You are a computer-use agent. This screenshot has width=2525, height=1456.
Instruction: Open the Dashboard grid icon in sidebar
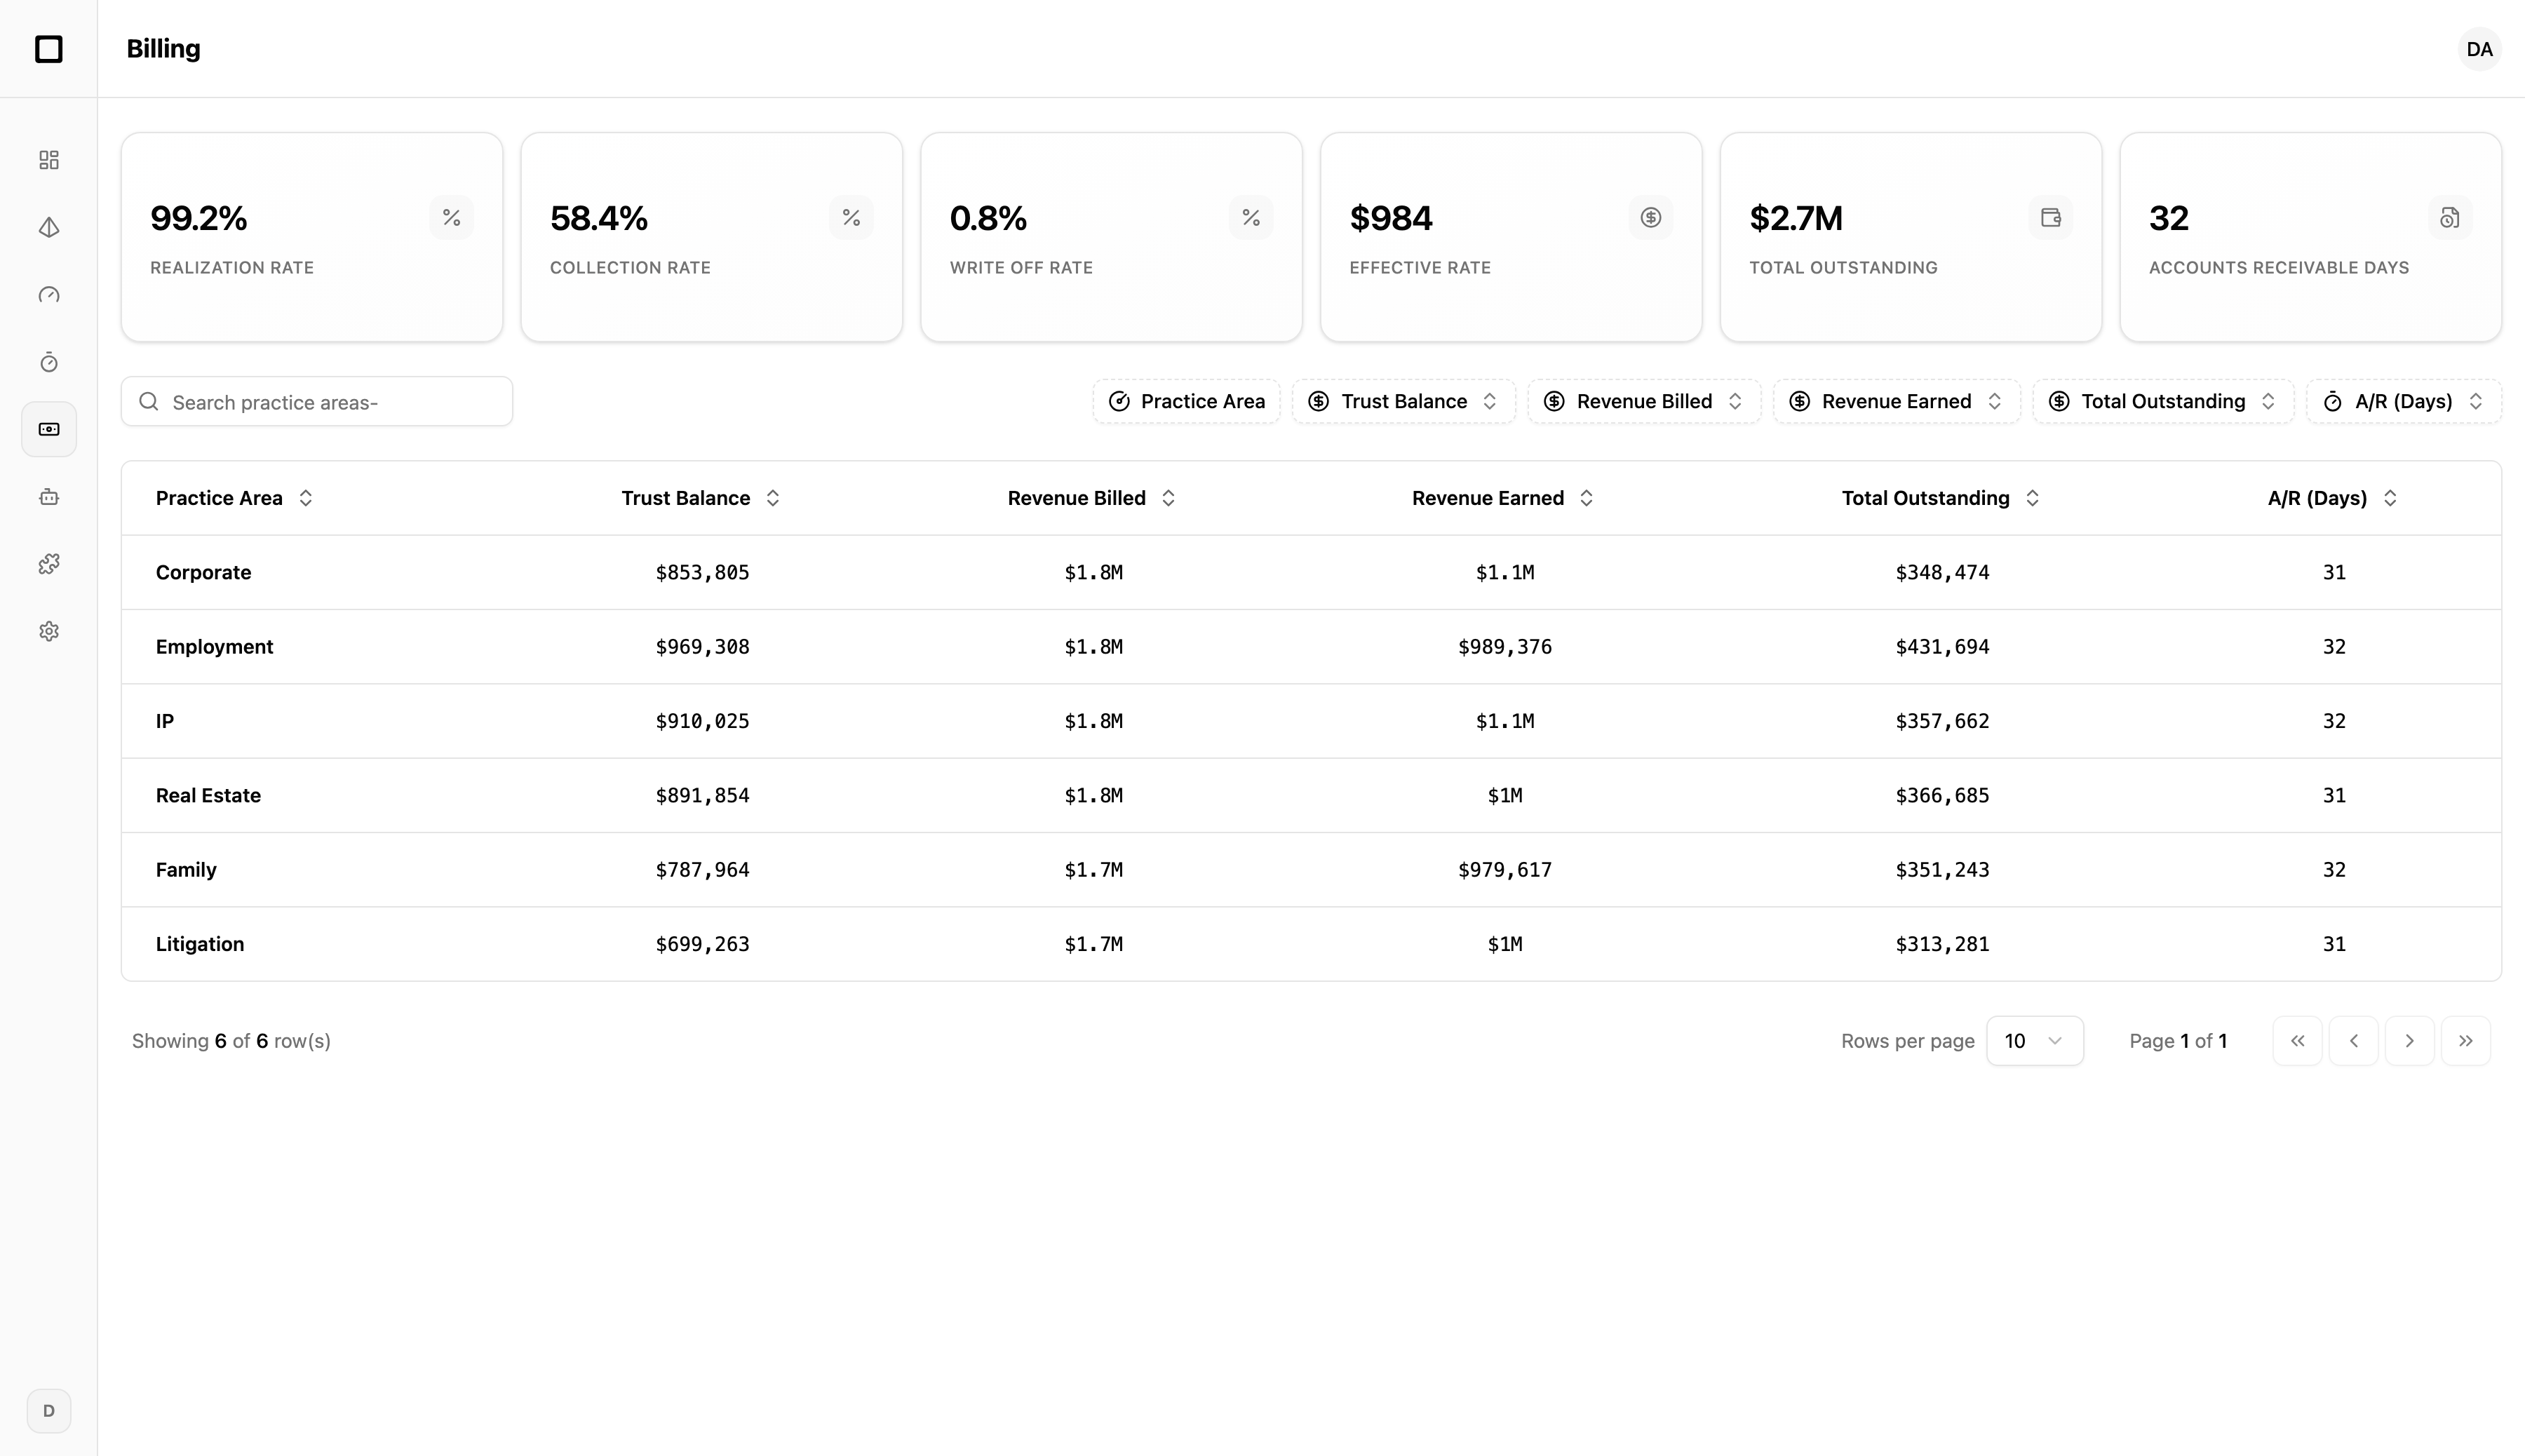coord(48,159)
